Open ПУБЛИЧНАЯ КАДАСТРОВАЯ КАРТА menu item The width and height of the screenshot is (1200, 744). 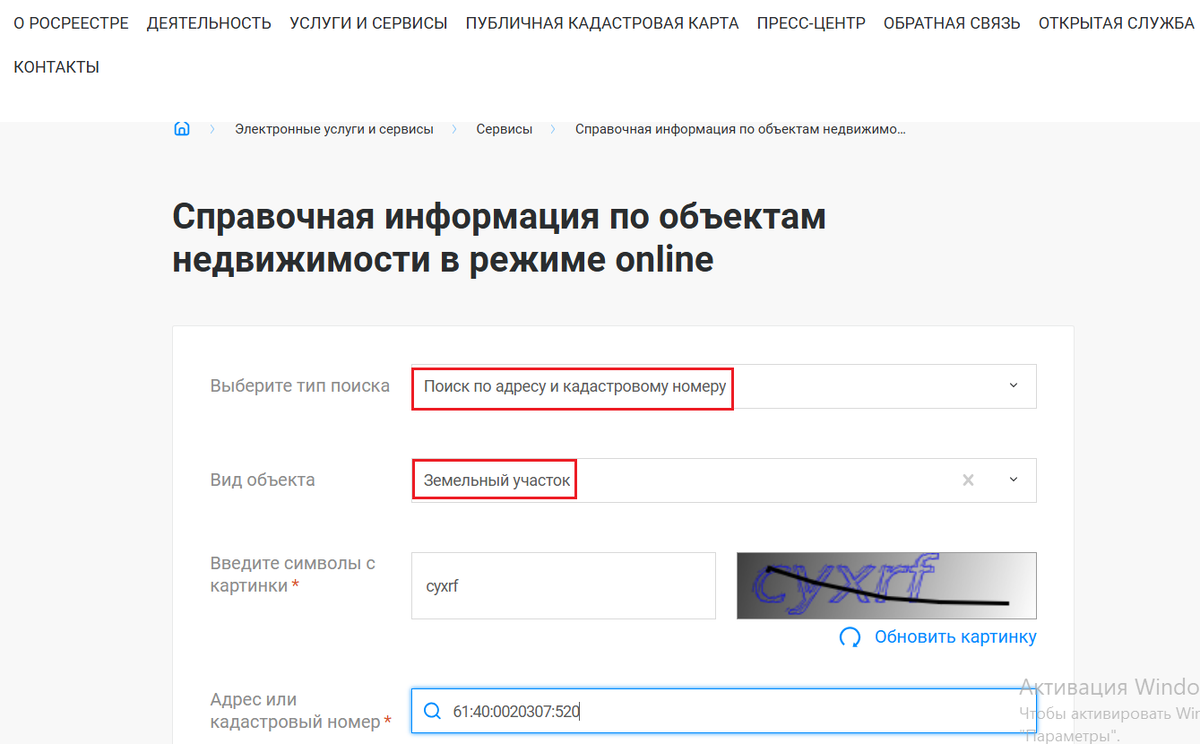pos(602,23)
